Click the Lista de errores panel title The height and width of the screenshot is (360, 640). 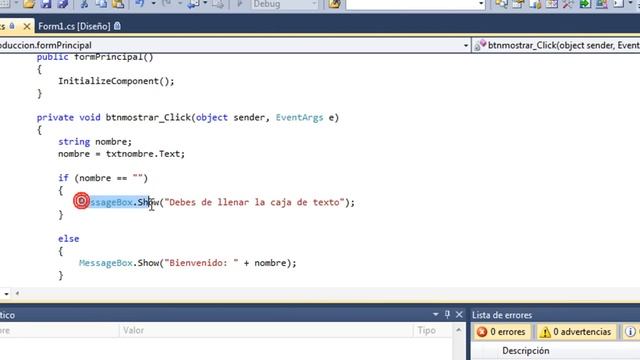502,315
